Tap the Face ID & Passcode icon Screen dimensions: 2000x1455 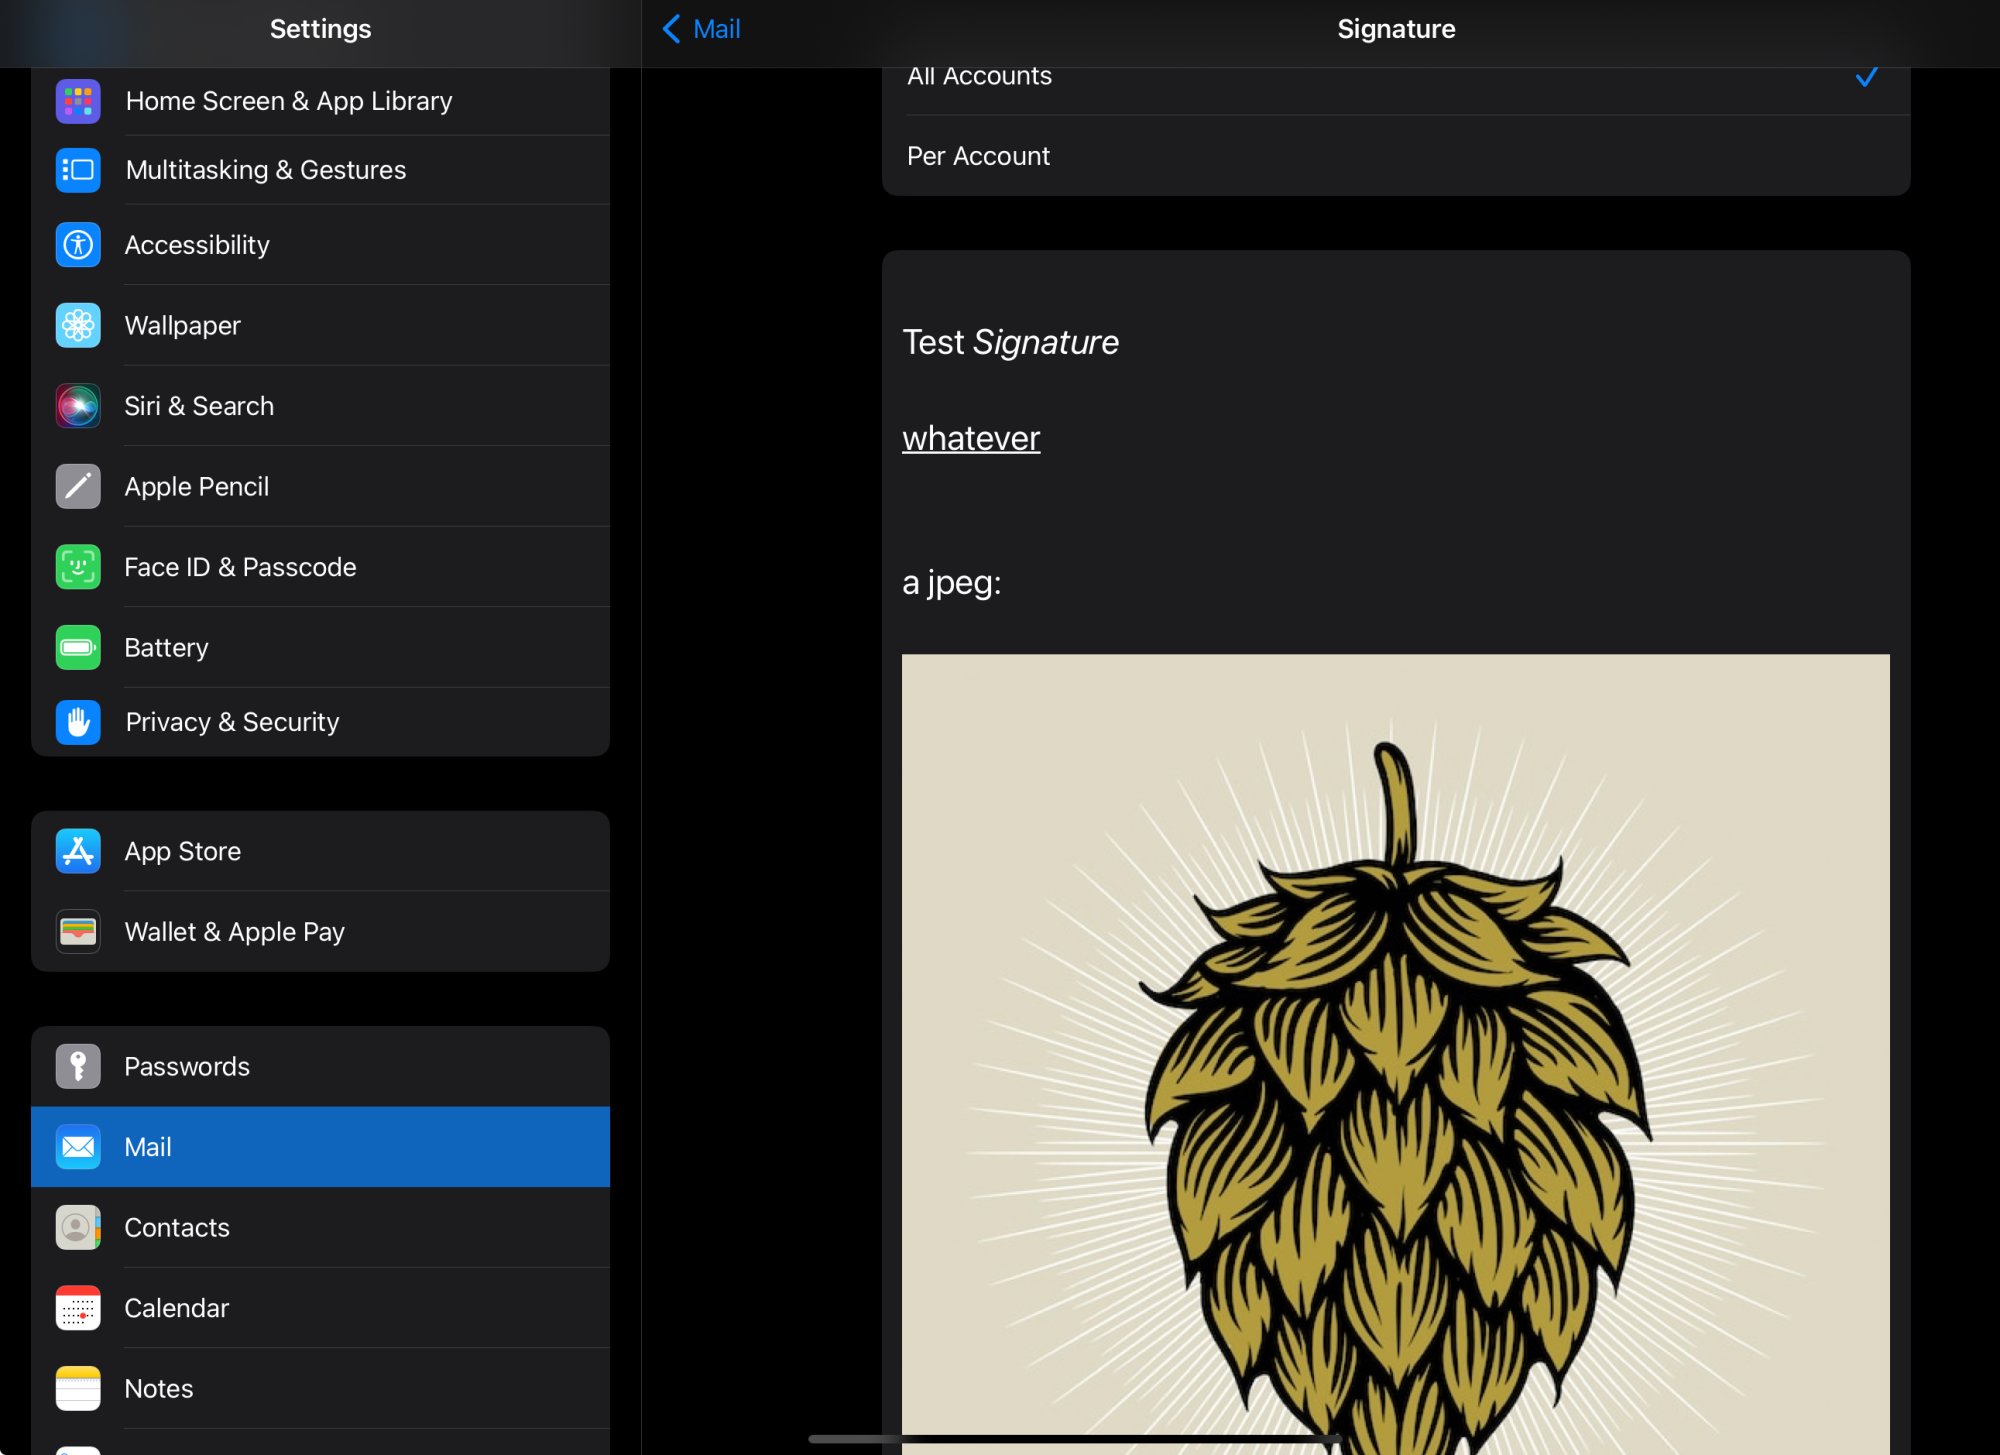(78, 567)
